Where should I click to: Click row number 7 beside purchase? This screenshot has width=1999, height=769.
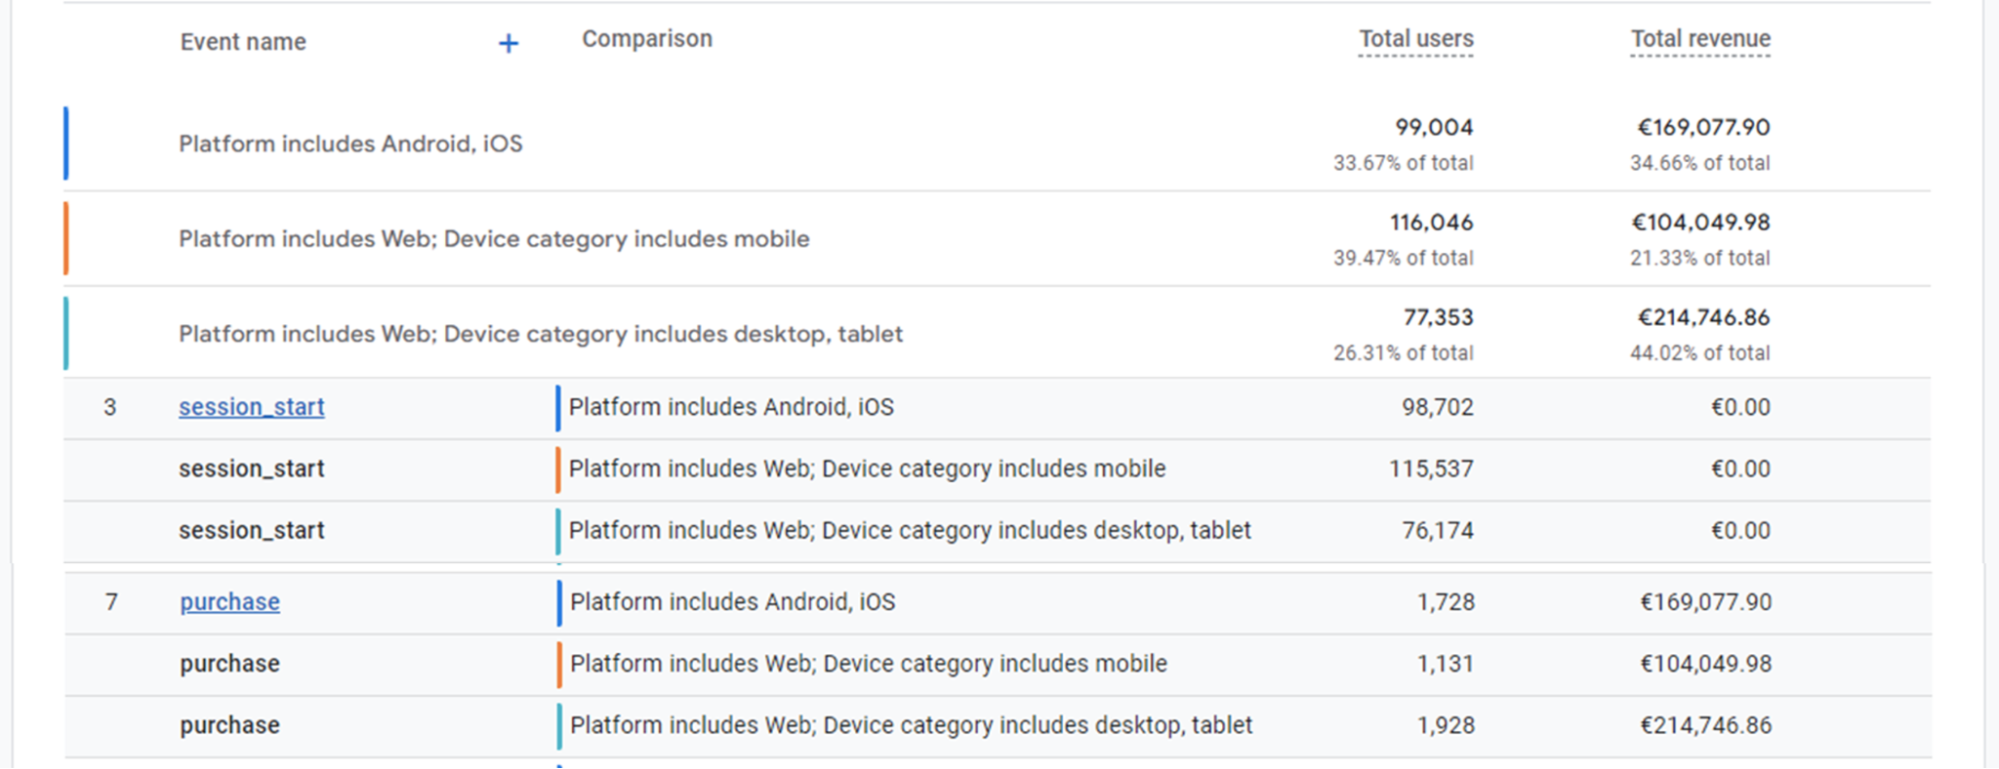pyautogui.click(x=111, y=602)
